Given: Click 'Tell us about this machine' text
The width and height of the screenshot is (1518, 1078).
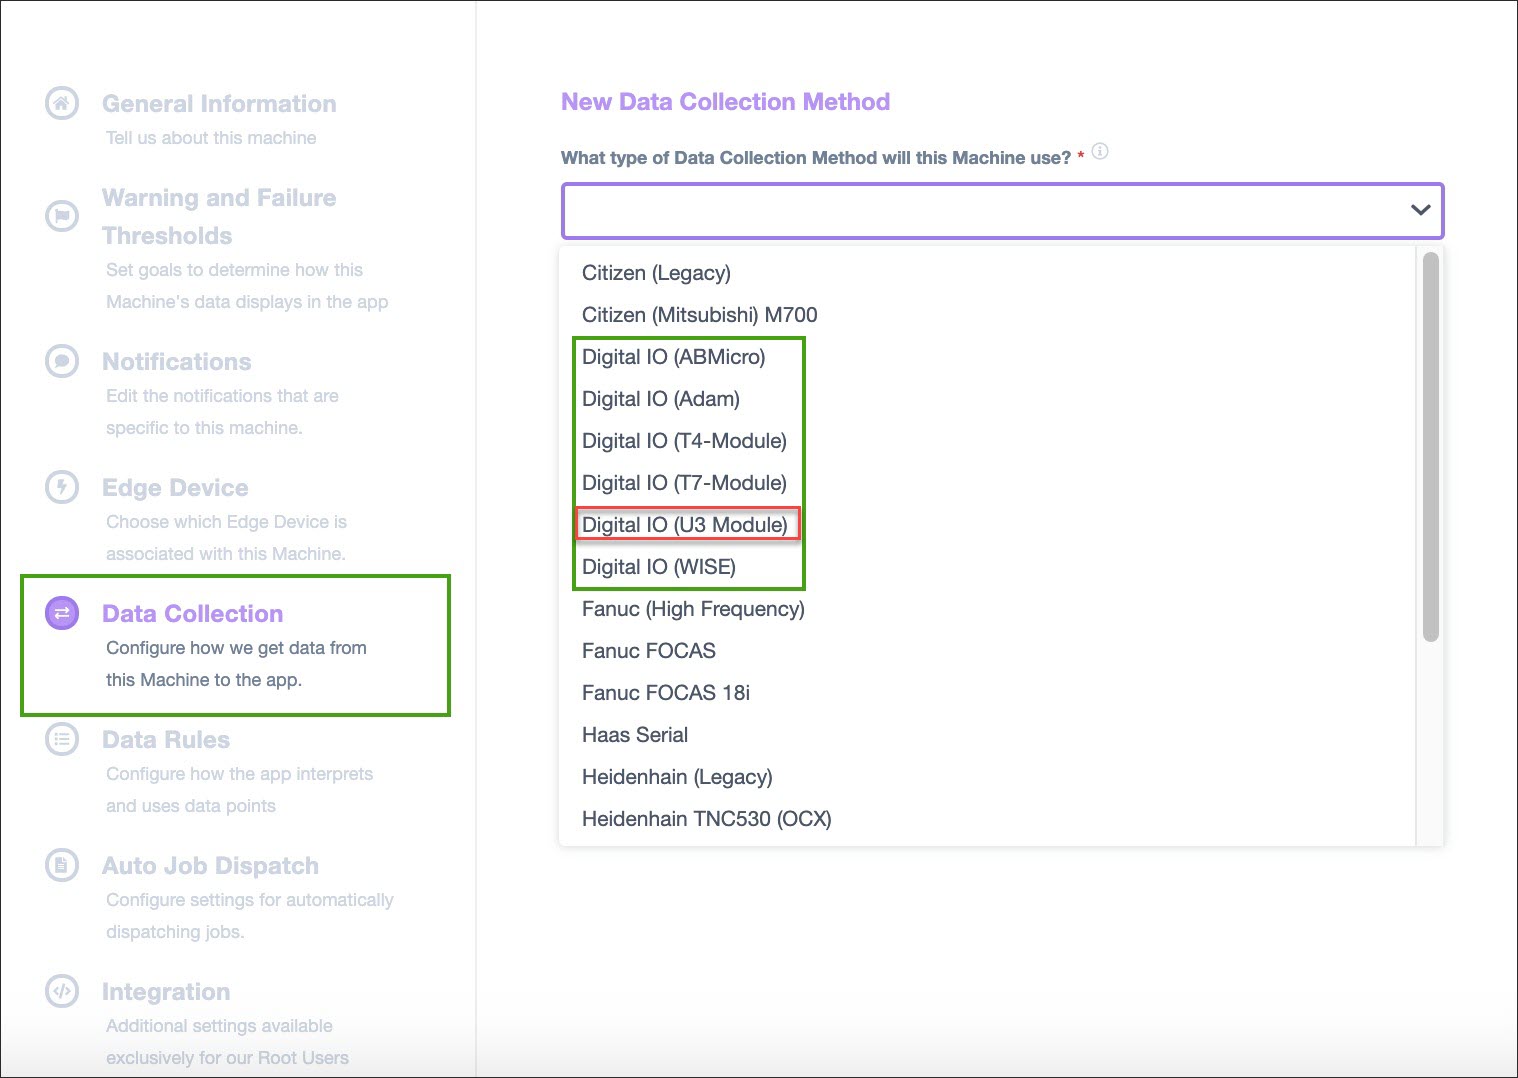Looking at the screenshot, I should point(211,138).
